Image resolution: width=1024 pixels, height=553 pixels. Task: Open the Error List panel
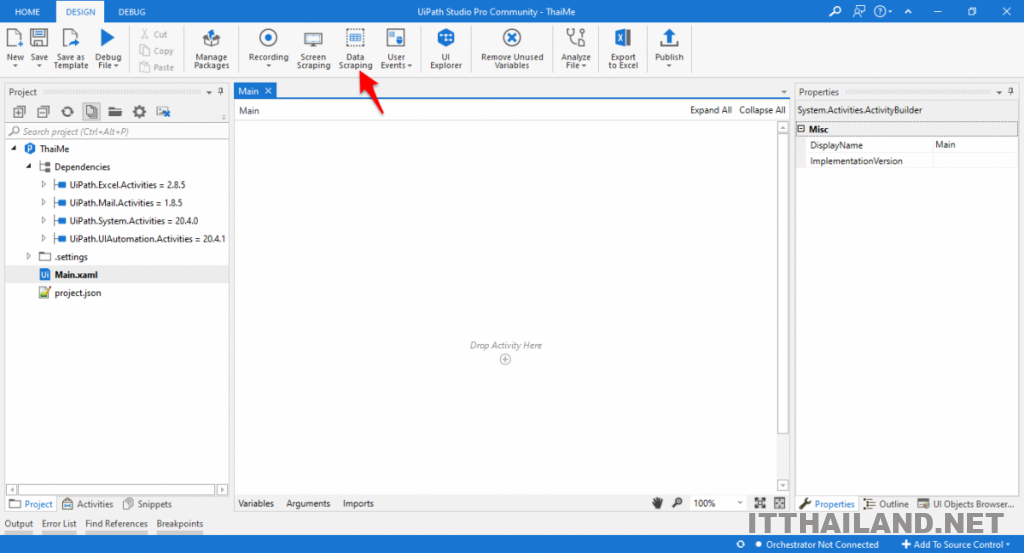pyautogui.click(x=59, y=524)
